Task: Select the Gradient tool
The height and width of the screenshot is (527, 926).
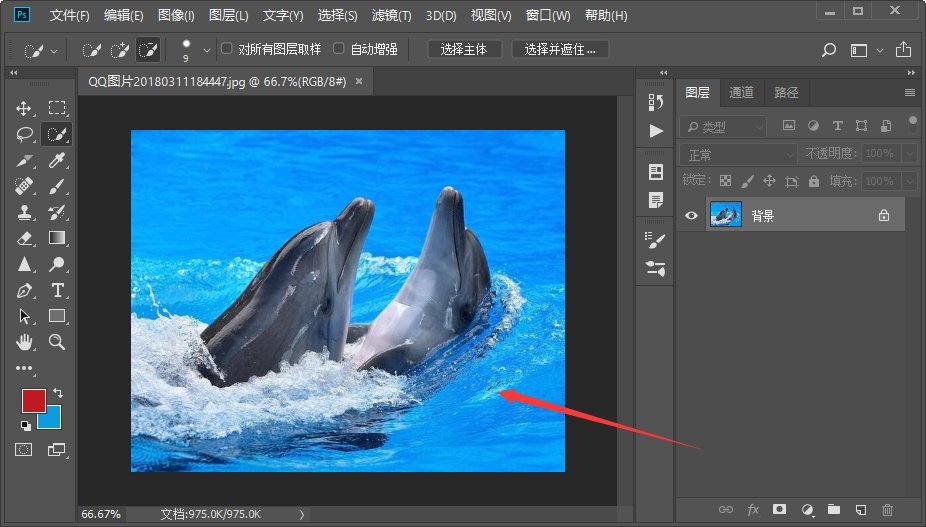Action: click(57, 238)
